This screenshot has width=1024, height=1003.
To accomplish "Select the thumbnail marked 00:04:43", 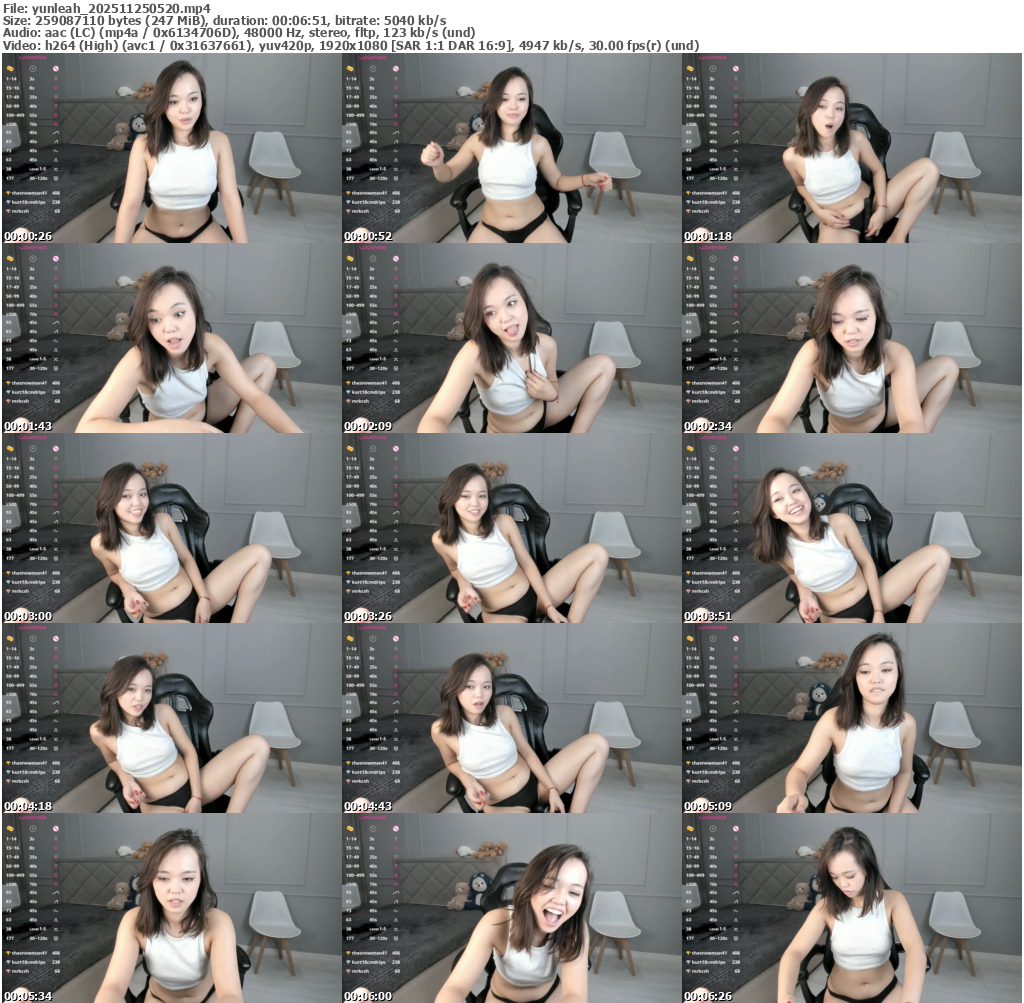I will (x=511, y=719).
